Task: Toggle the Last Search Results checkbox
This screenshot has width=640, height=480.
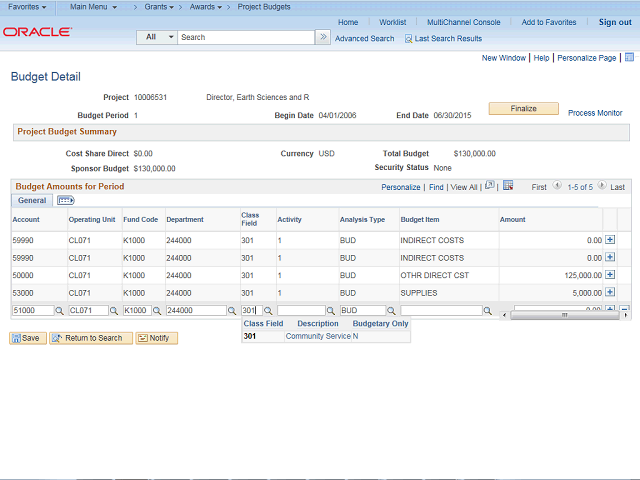Action: coord(408,38)
